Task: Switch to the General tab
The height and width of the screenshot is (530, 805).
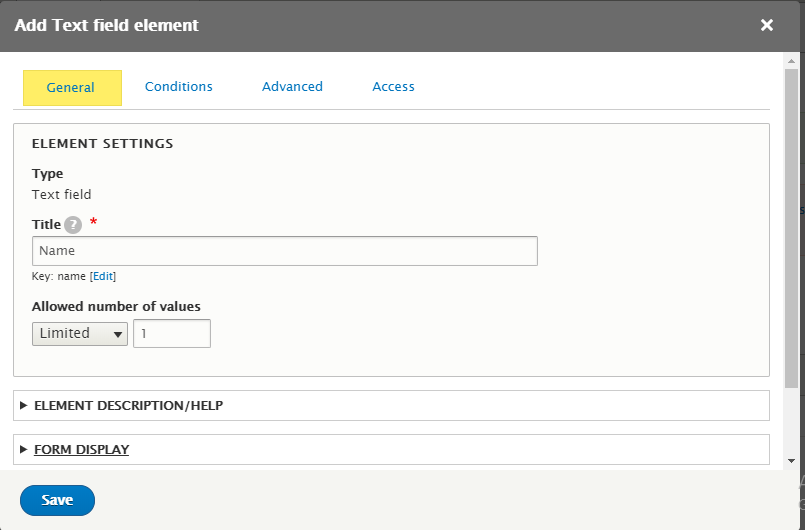Action: pos(72,88)
